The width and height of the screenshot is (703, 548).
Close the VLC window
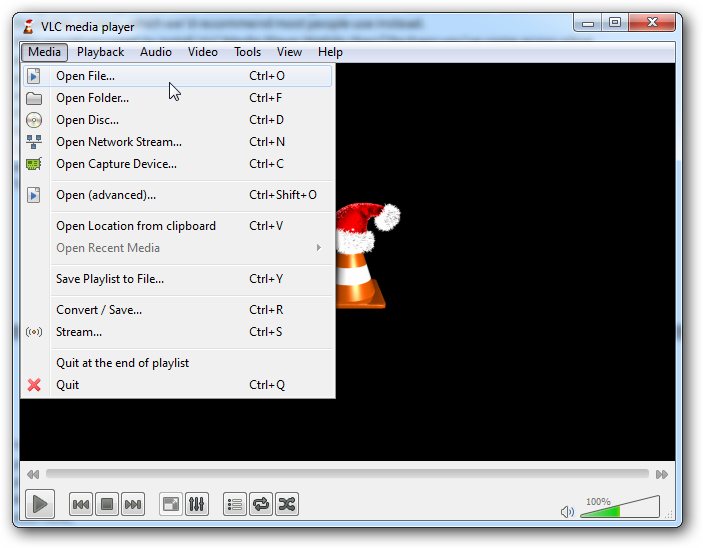tap(652, 22)
